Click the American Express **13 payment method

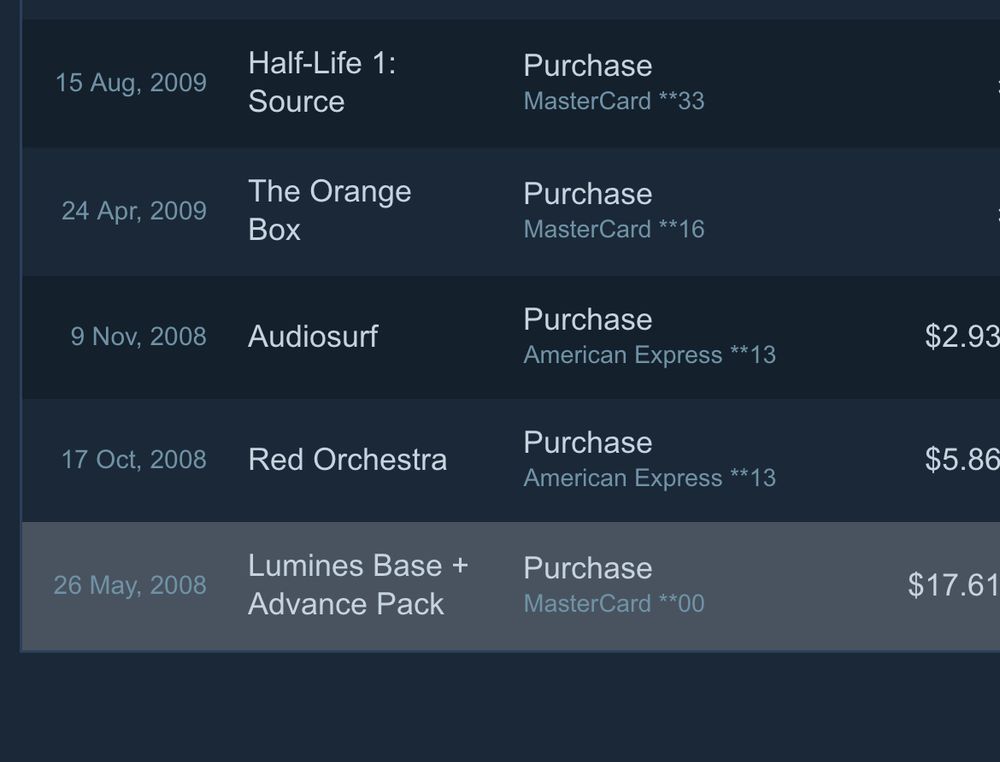pyautogui.click(x=649, y=355)
